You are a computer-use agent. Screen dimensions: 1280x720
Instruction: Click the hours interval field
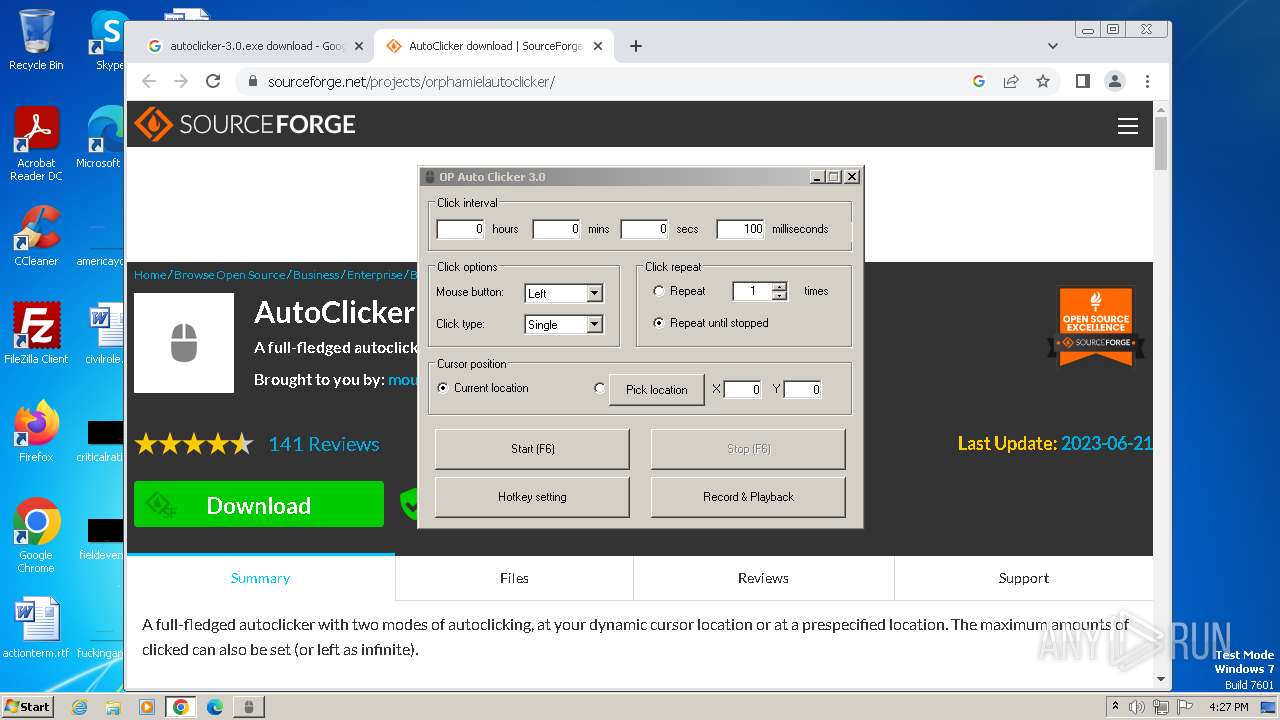point(461,229)
